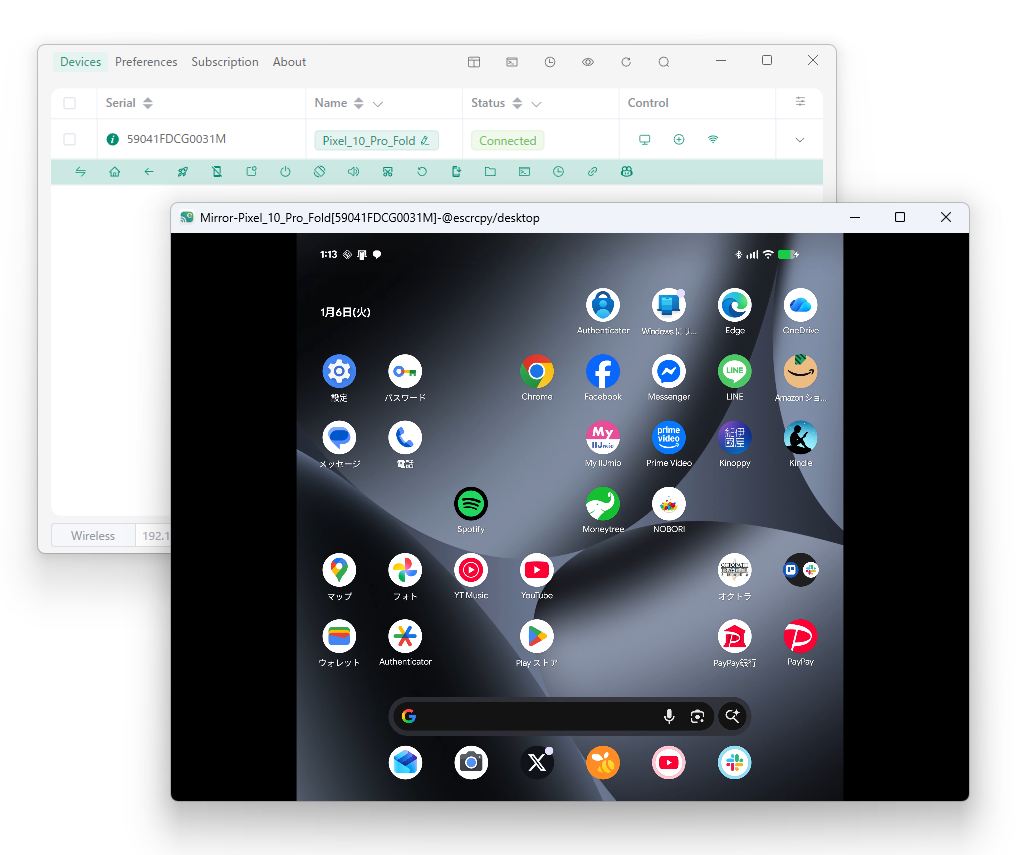Toggle the eye (preview) icon in the title bar
Viewport: 1025px width, 855px height.
[x=587, y=61]
